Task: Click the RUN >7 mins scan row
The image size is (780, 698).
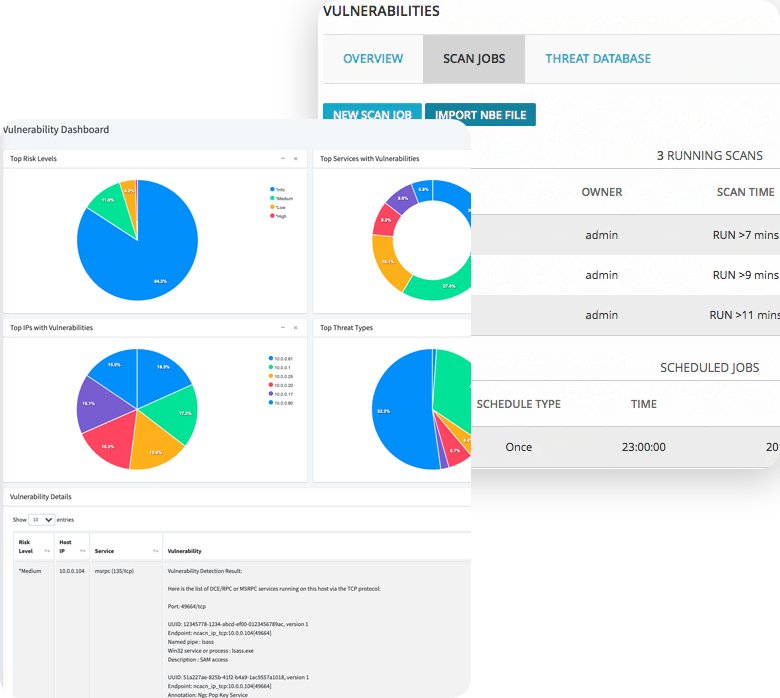Action: point(625,235)
